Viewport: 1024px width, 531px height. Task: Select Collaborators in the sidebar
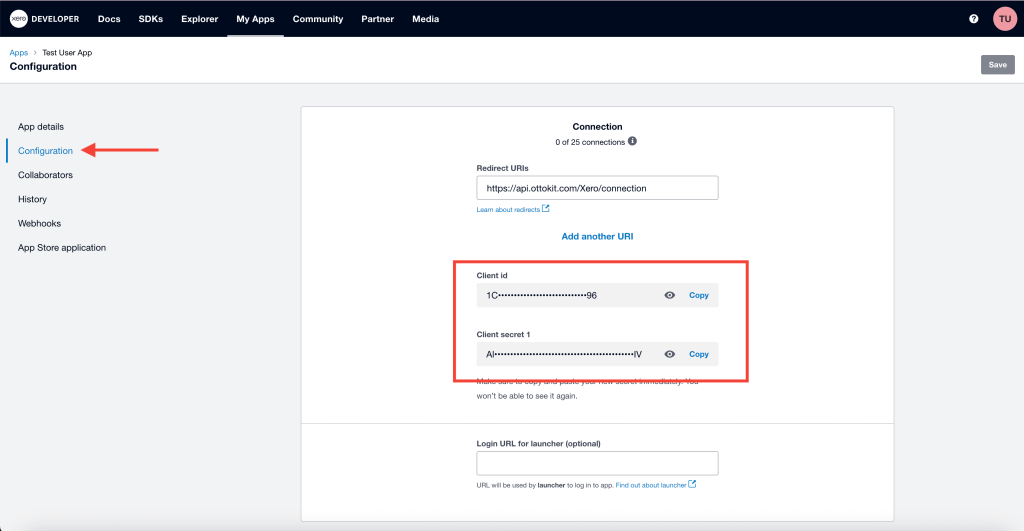45,175
